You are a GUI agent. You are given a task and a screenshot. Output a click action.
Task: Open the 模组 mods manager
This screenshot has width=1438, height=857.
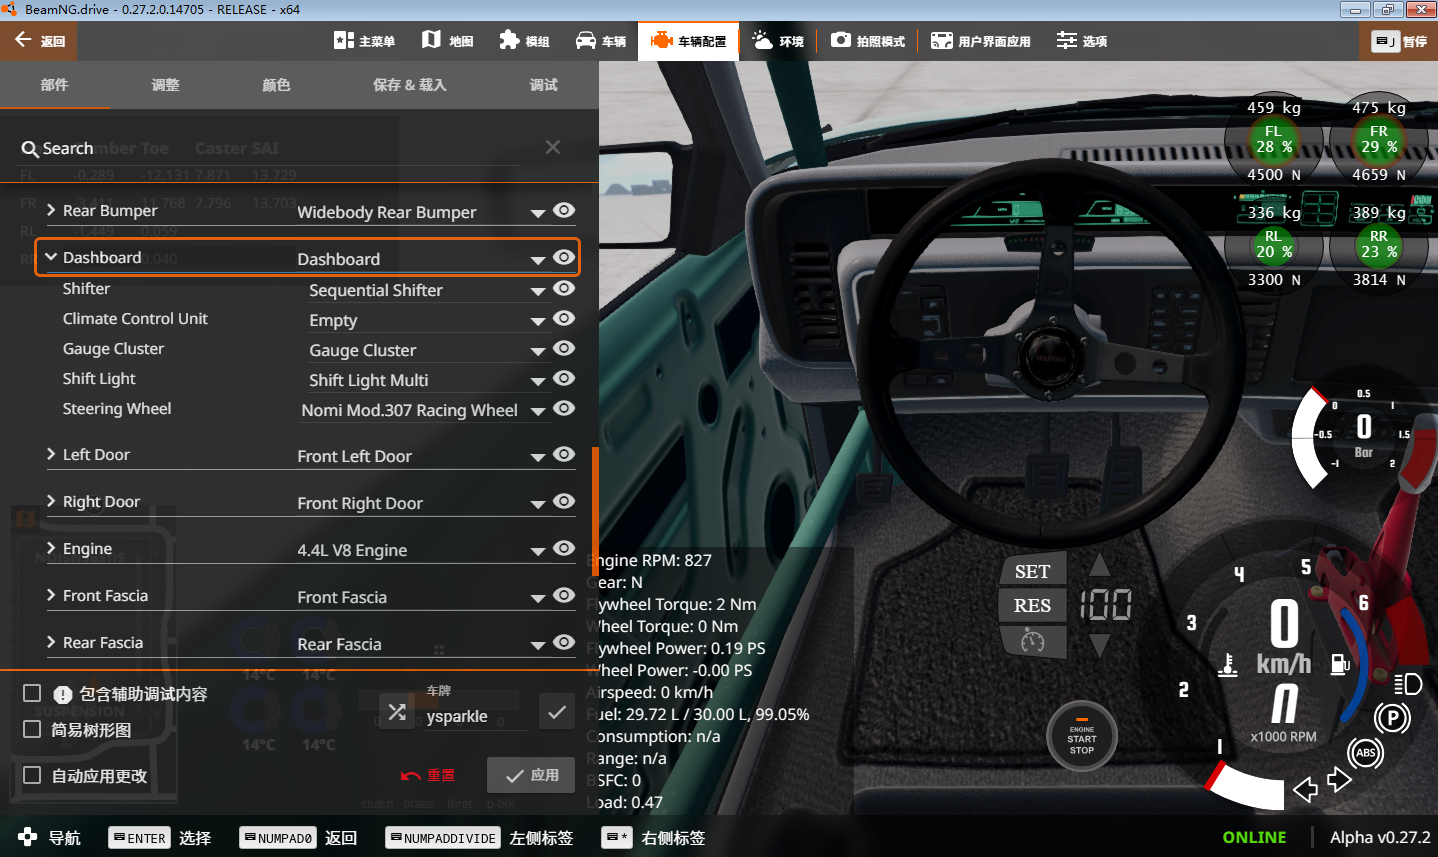(525, 40)
